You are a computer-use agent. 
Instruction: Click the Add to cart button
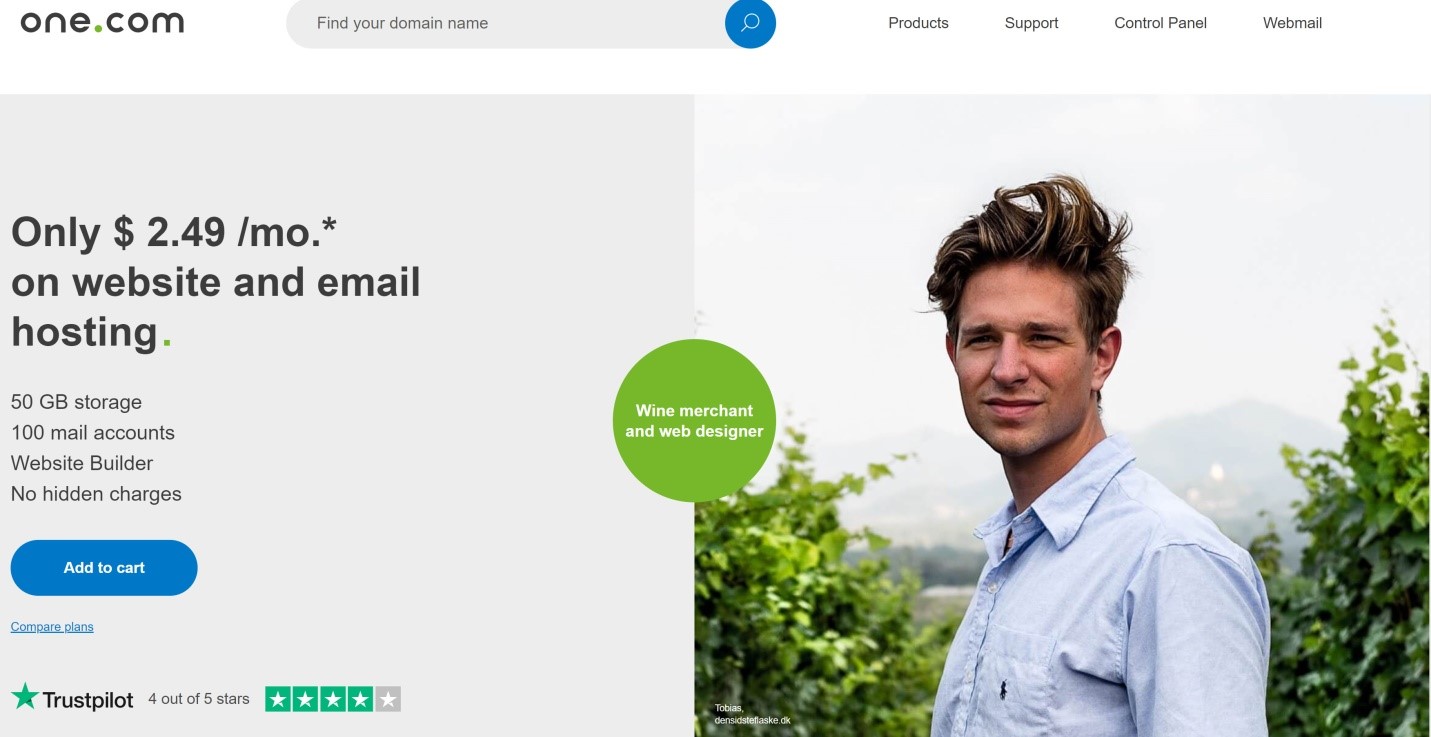pyautogui.click(x=104, y=568)
